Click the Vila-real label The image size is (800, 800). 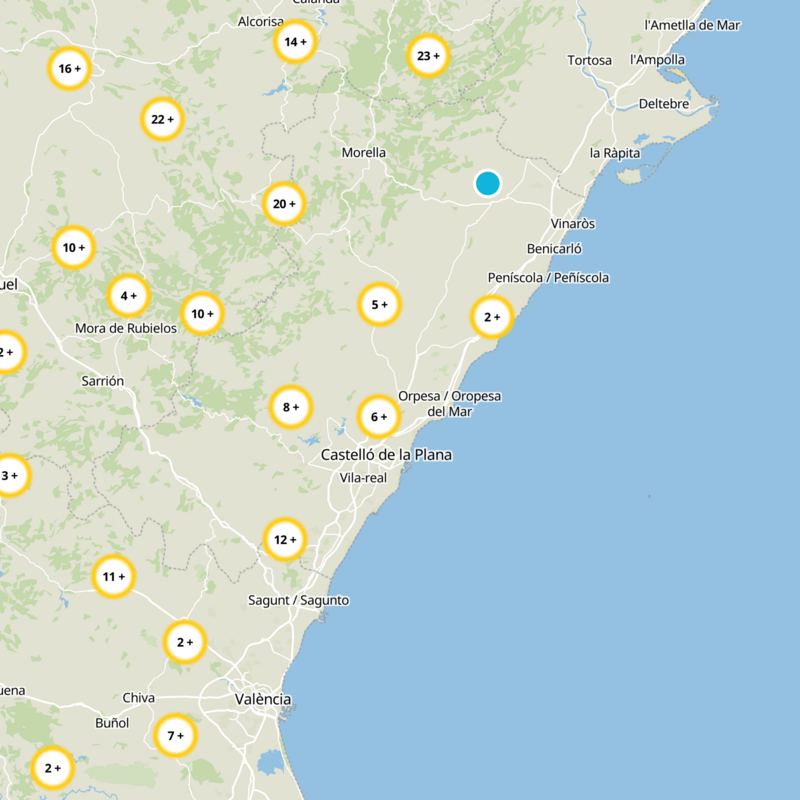(x=363, y=478)
